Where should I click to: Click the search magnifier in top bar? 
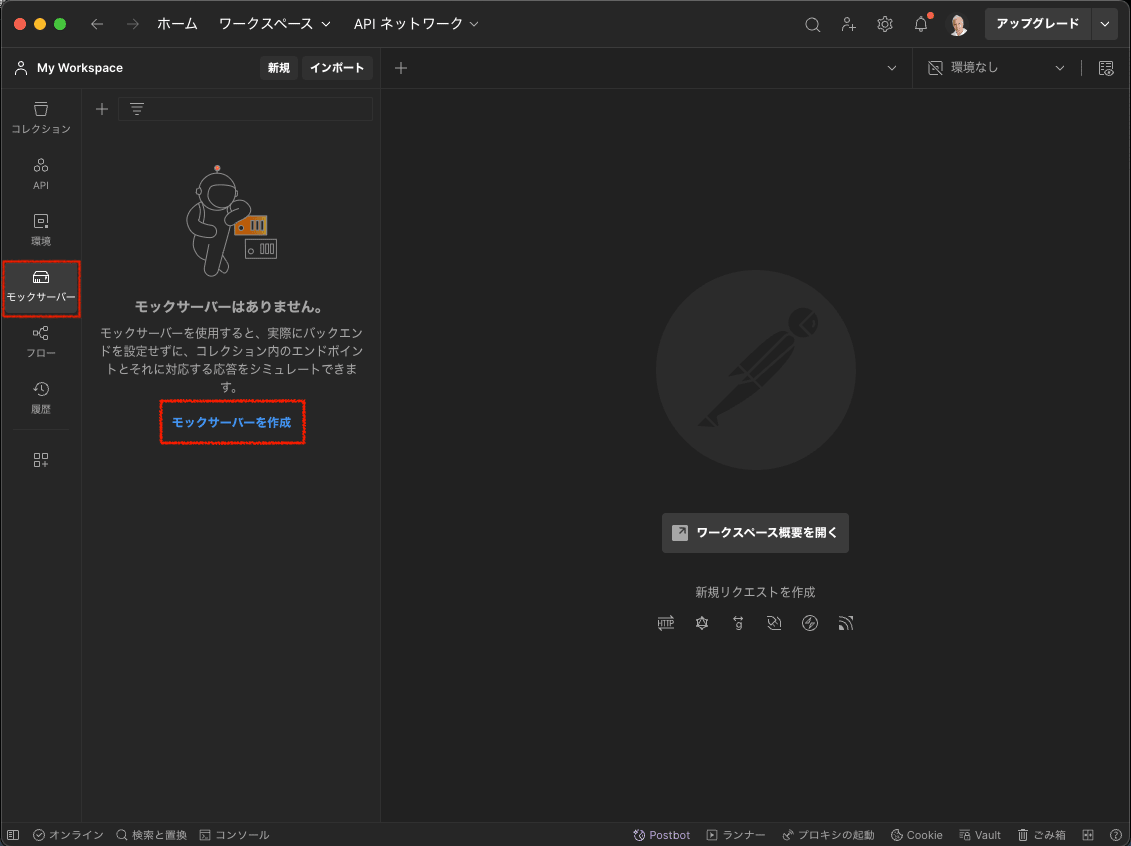click(x=812, y=25)
